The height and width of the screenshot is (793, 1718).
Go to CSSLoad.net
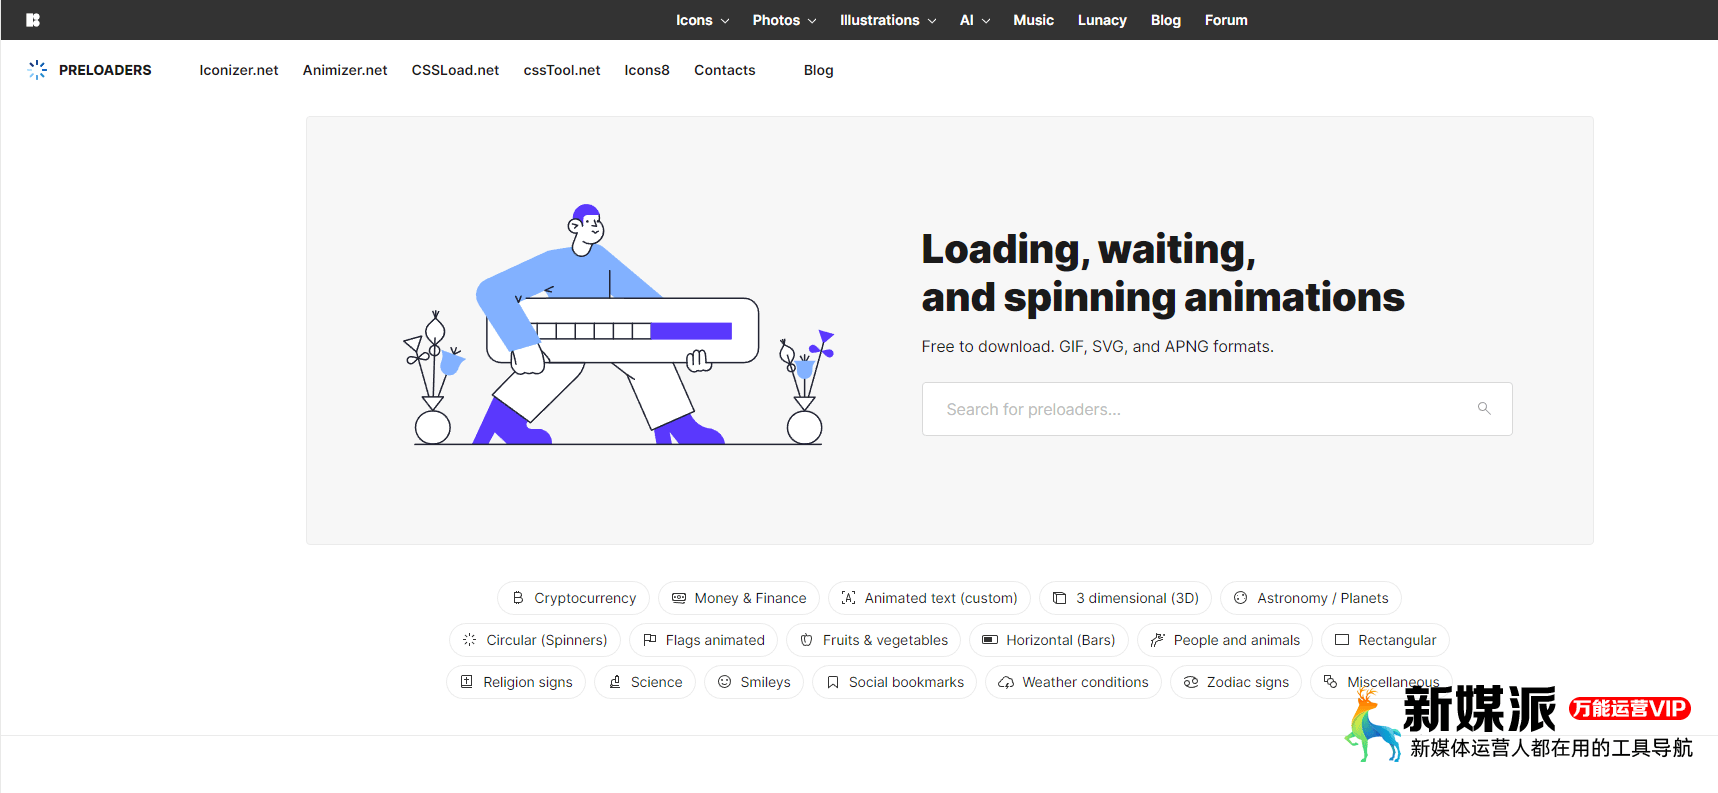(x=455, y=70)
